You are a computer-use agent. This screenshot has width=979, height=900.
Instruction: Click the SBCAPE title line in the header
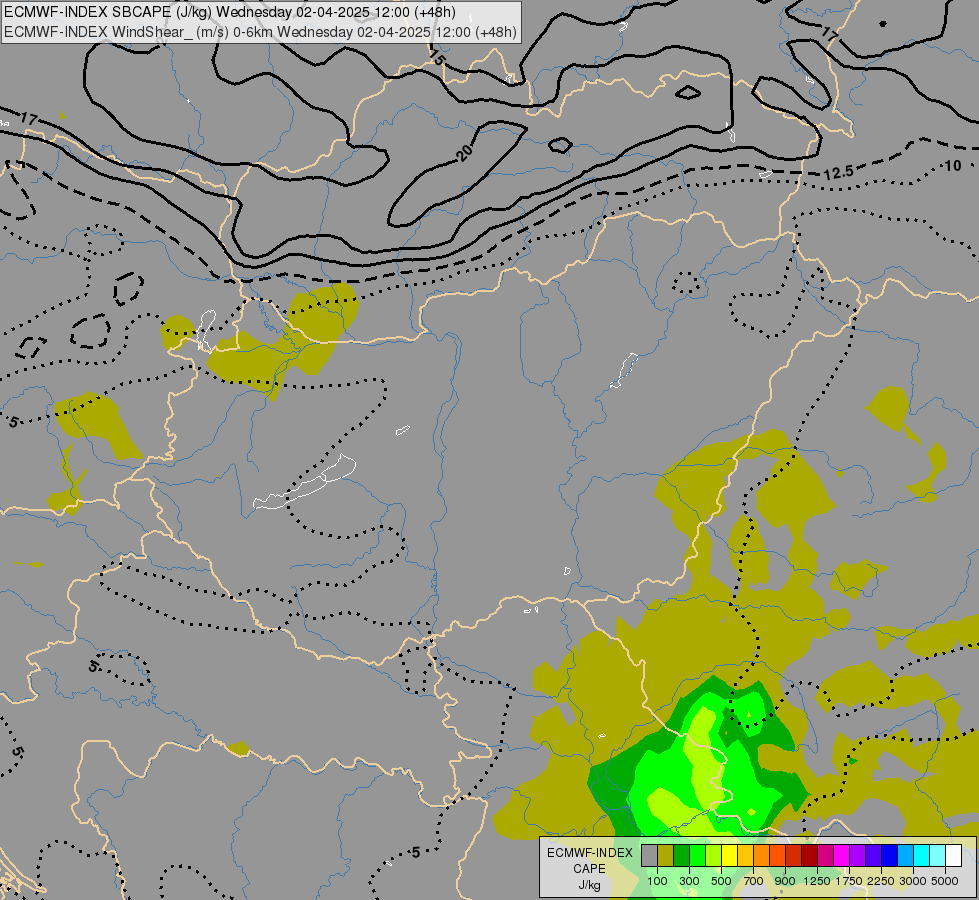click(230, 12)
